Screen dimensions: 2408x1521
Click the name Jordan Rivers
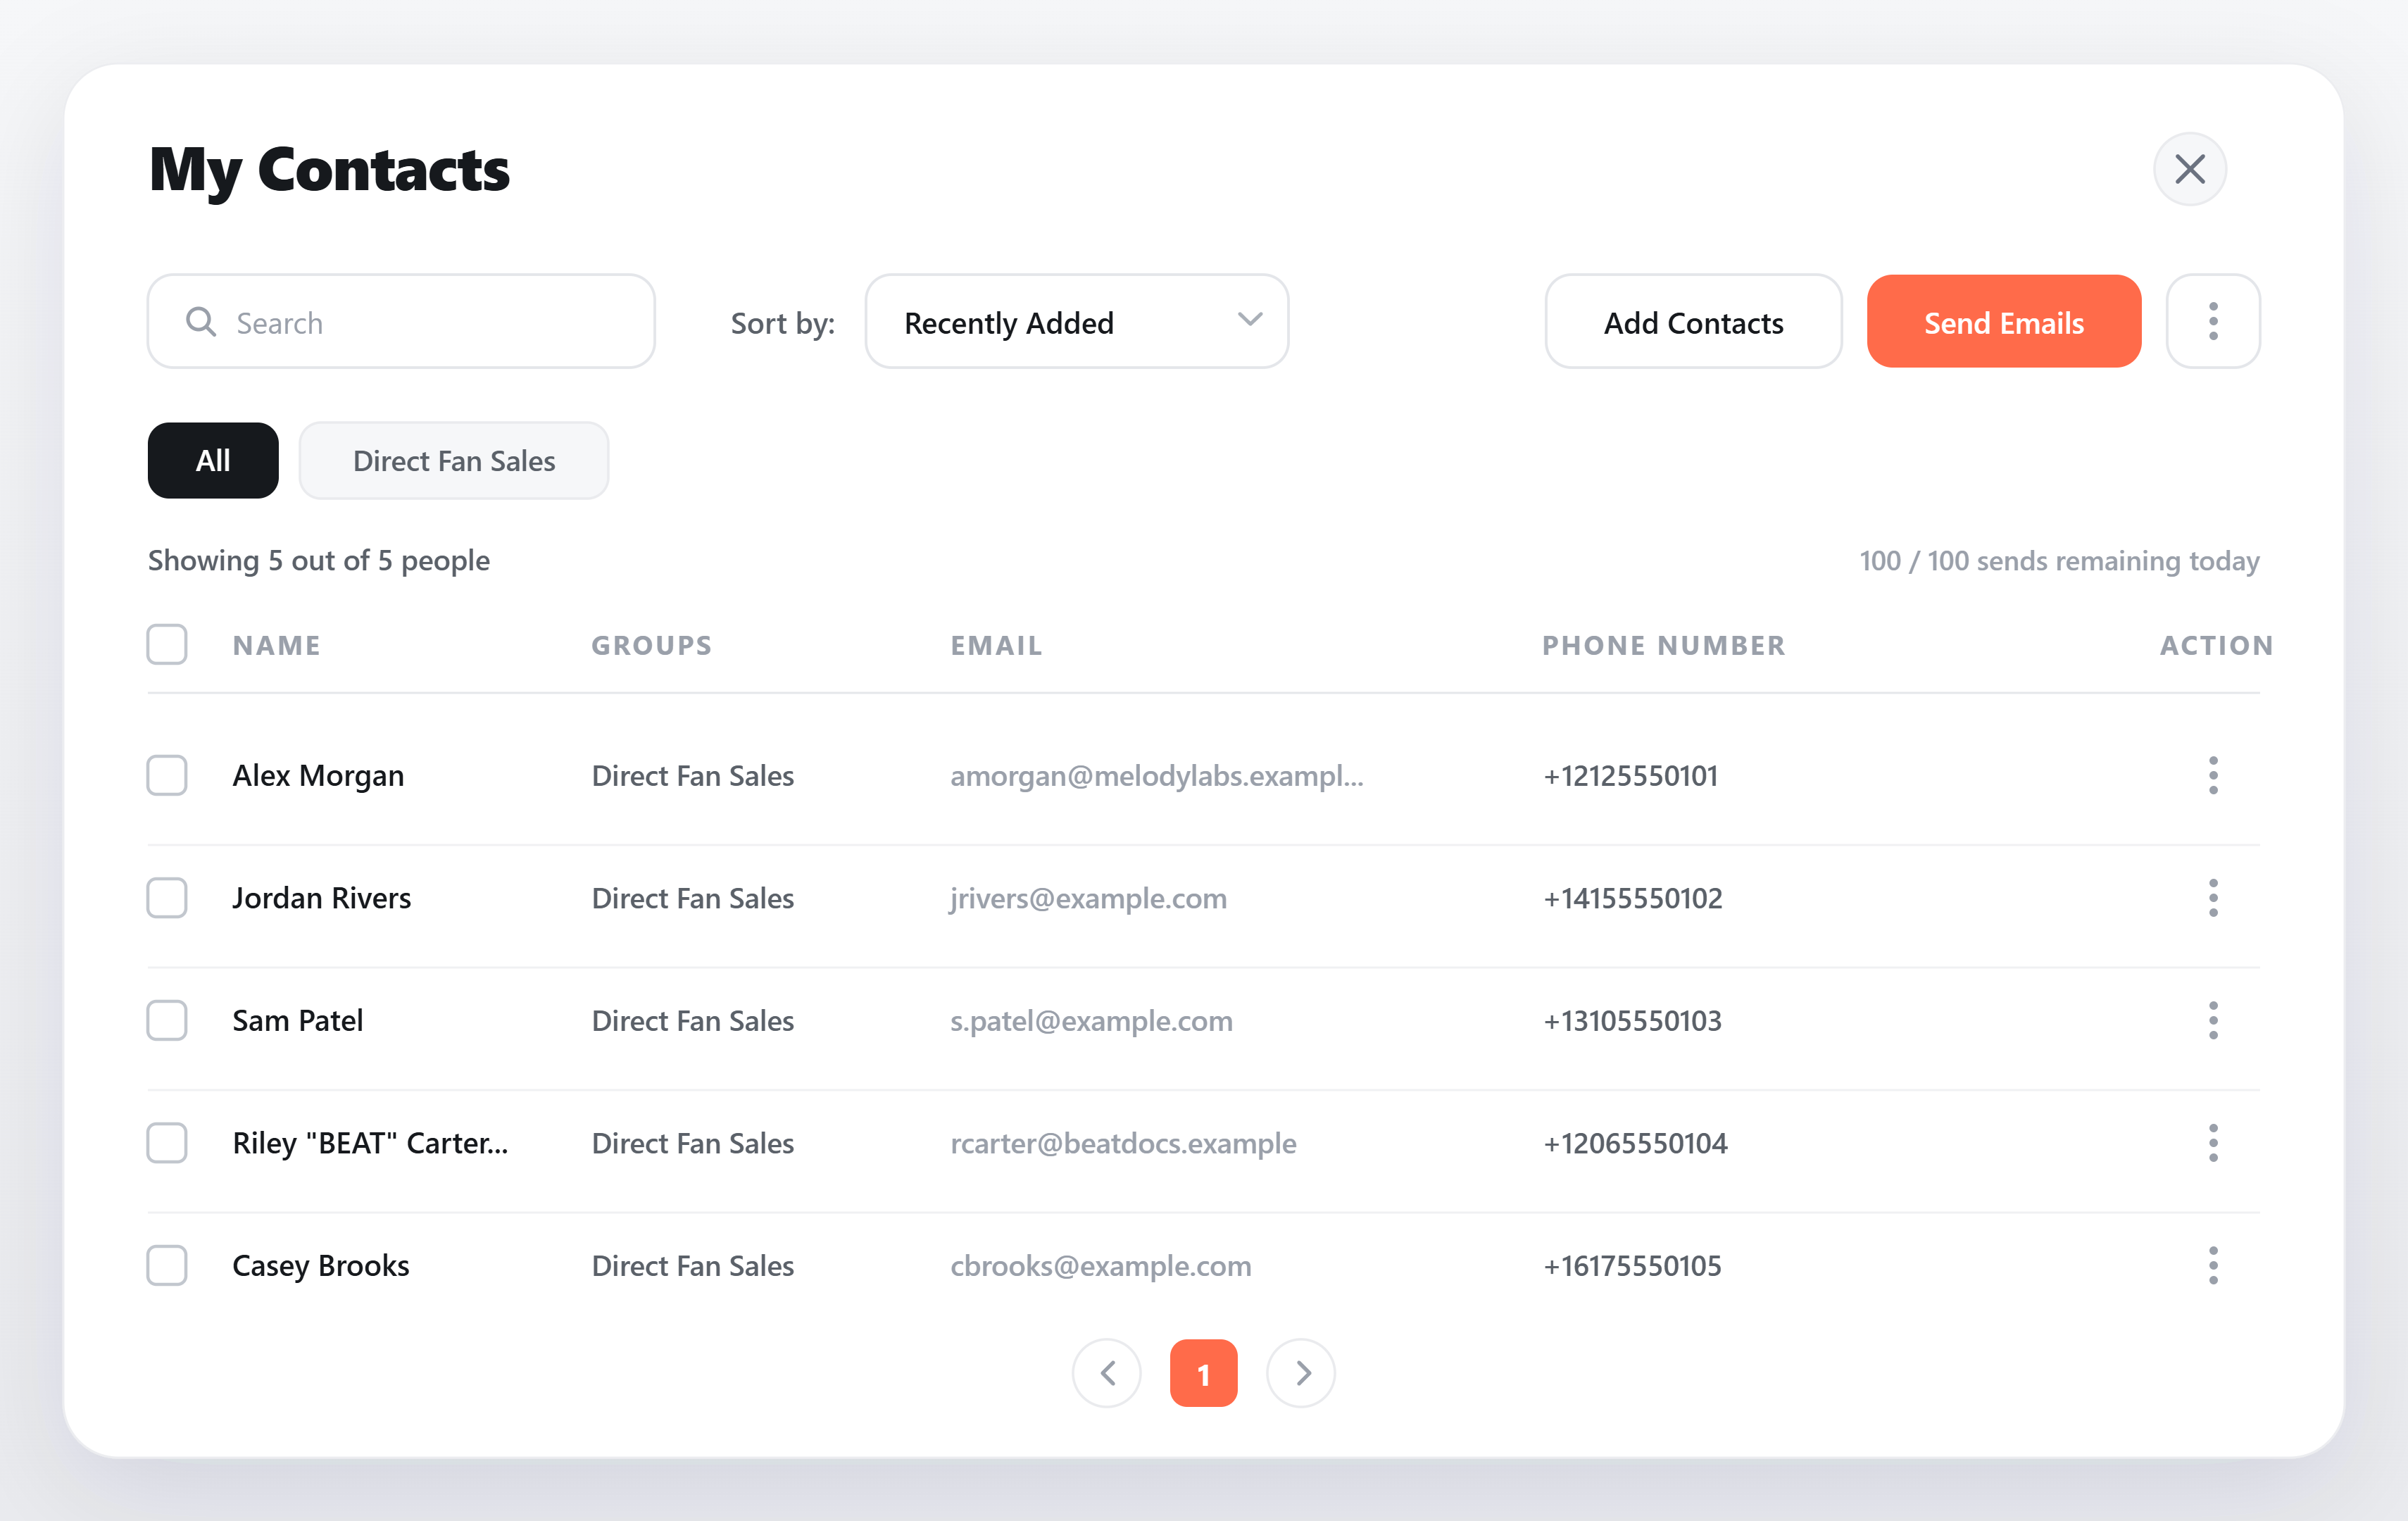pyautogui.click(x=322, y=898)
